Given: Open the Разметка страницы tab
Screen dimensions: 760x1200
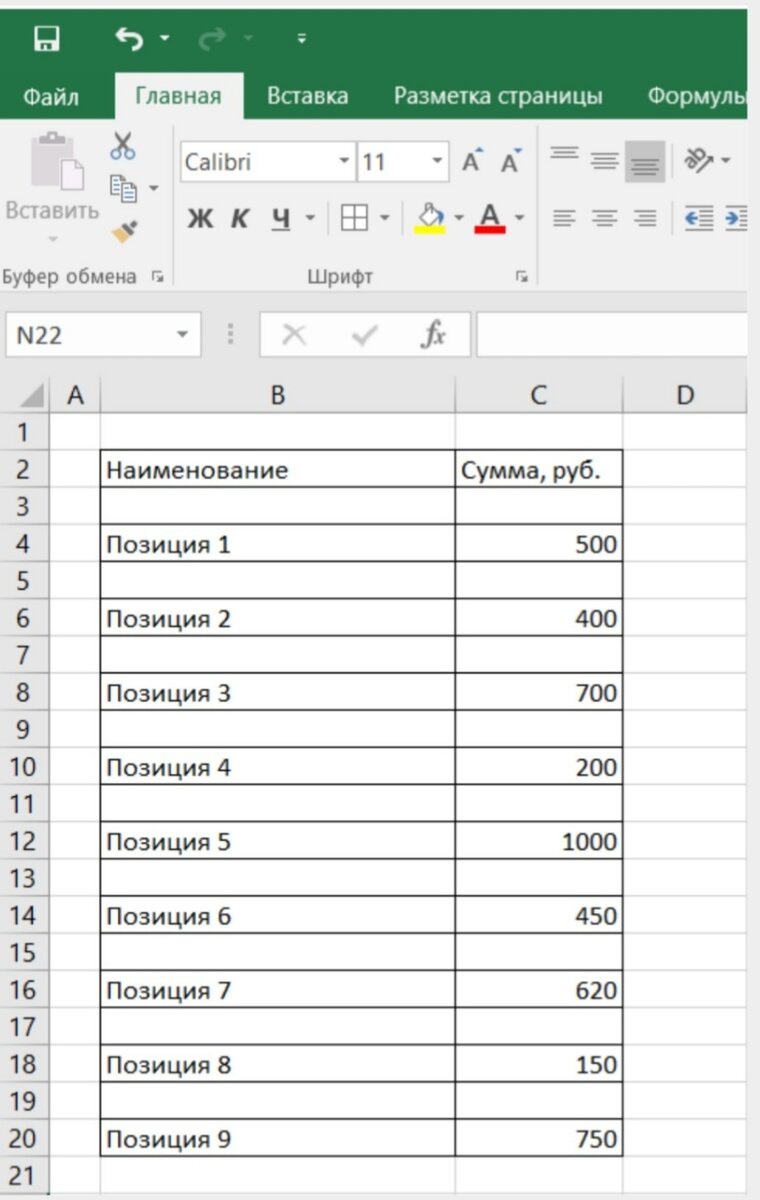Looking at the screenshot, I should [498, 96].
